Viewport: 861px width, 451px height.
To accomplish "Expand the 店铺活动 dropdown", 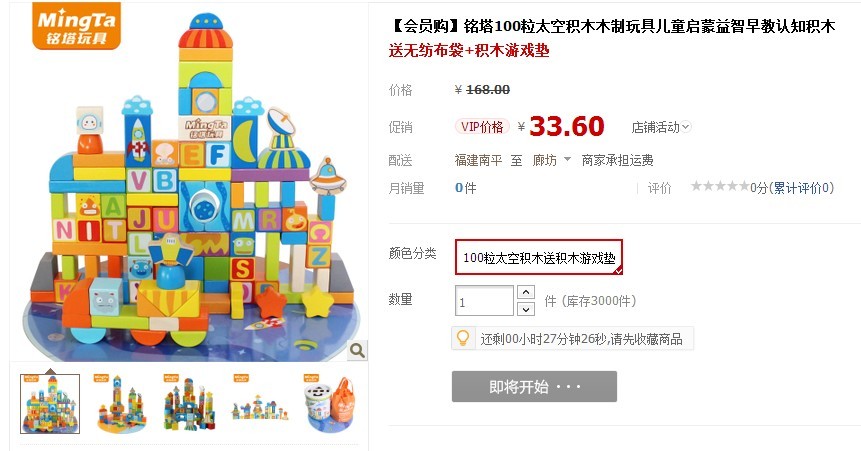I will (x=661, y=127).
